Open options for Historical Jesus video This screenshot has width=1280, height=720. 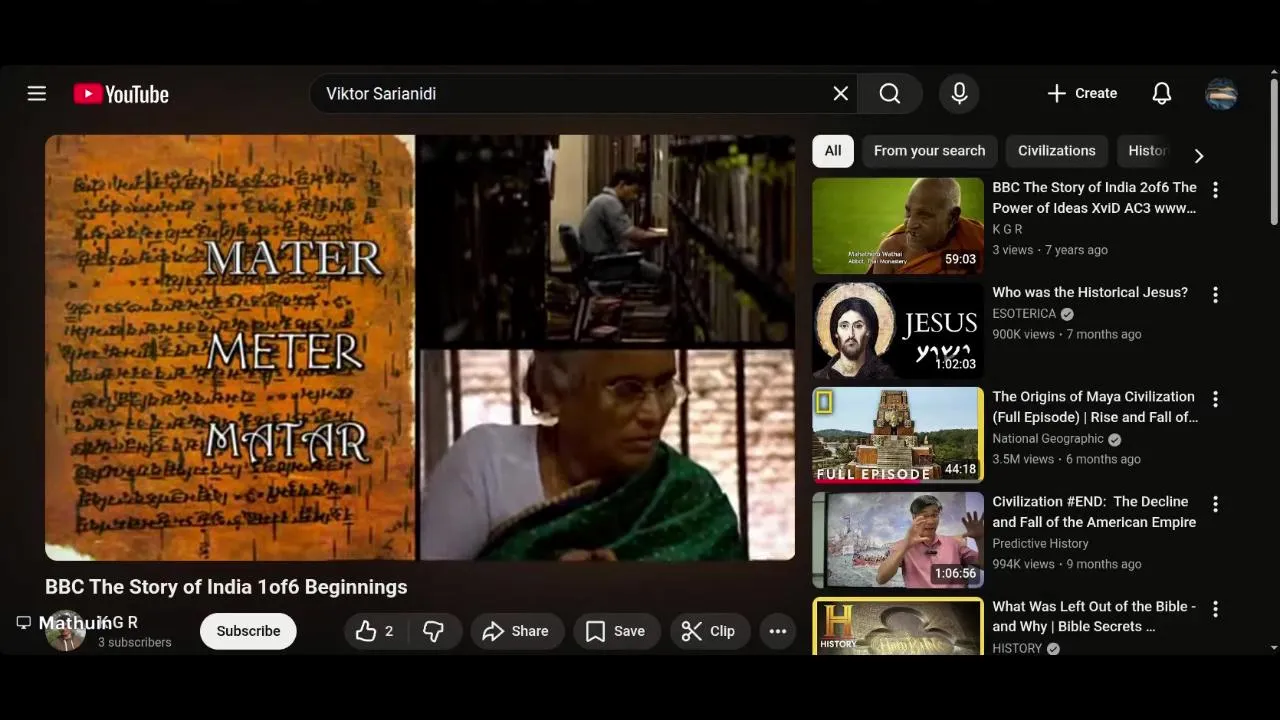[x=1215, y=295]
